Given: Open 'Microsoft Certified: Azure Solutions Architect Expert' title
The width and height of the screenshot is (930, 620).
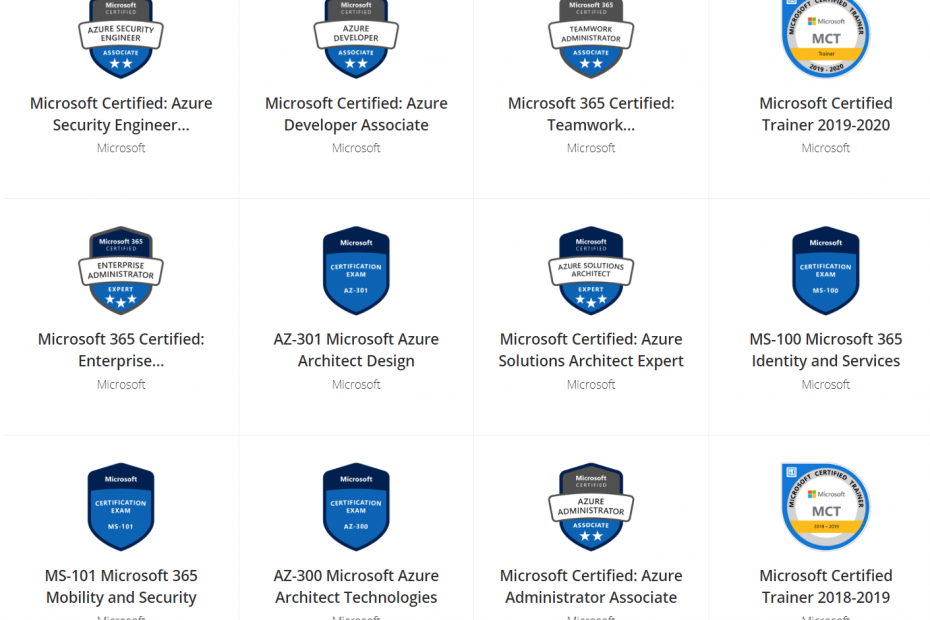Looking at the screenshot, I should click(x=591, y=350).
